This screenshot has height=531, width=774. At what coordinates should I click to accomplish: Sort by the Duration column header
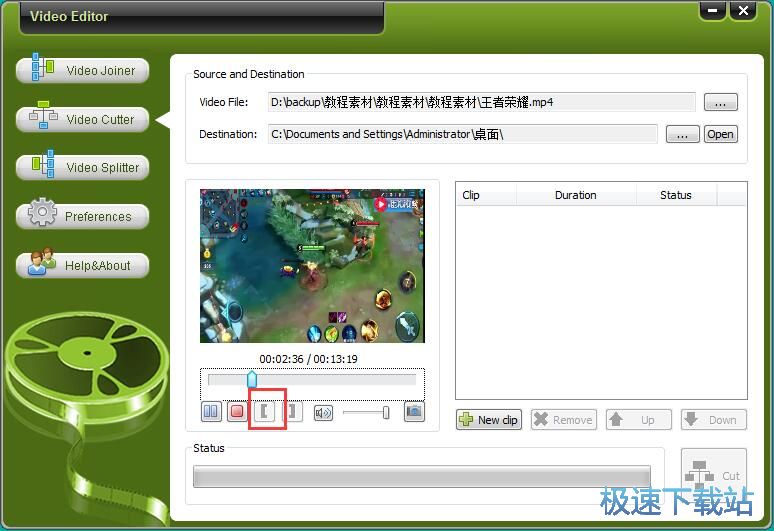tap(576, 195)
